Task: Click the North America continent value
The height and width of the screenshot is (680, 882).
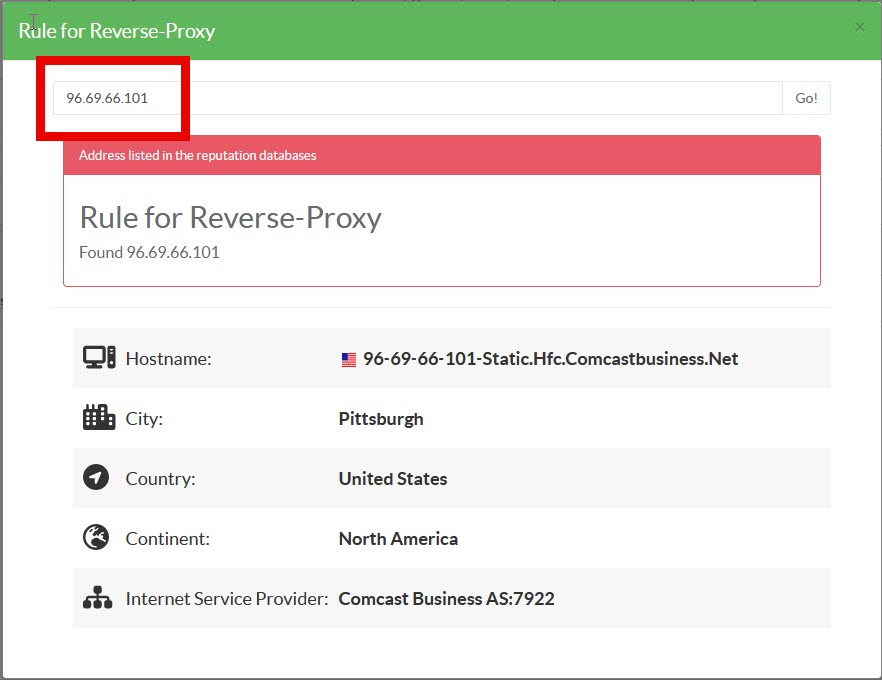Action: tap(398, 539)
